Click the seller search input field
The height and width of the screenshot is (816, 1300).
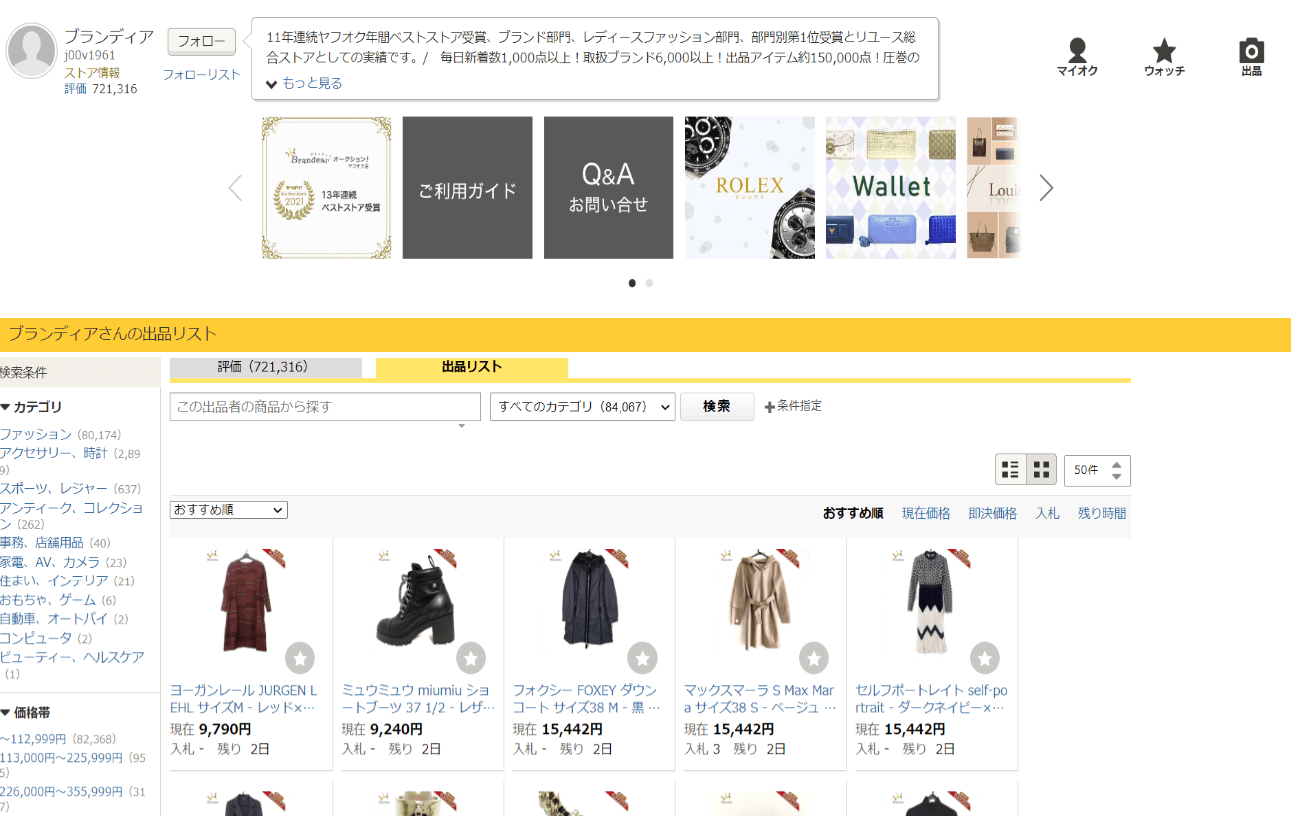coord(325,407)
